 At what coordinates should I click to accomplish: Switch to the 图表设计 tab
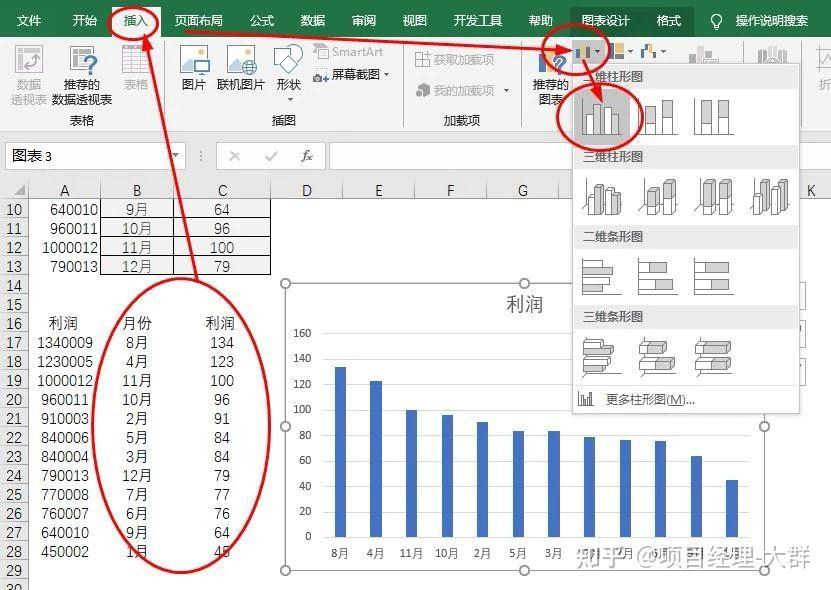[605, 21]
